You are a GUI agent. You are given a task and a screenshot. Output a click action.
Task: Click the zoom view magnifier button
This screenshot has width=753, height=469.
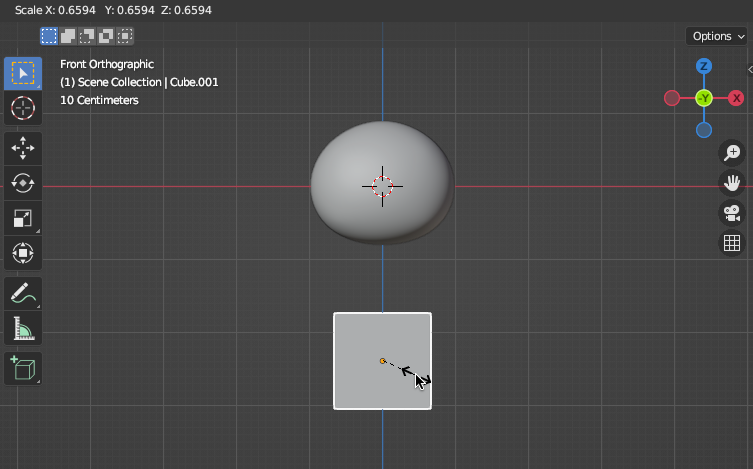click(x=732, y=153)
